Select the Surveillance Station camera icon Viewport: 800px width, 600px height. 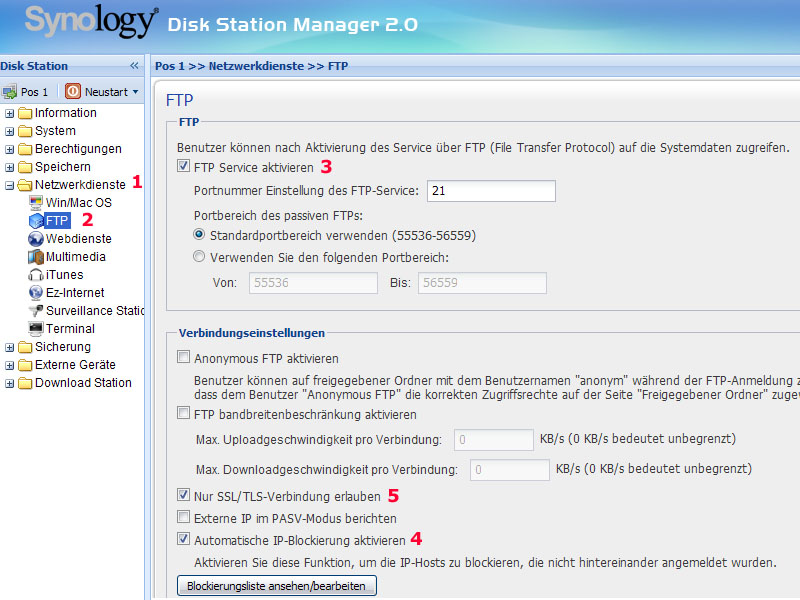(x=36, y=311)
